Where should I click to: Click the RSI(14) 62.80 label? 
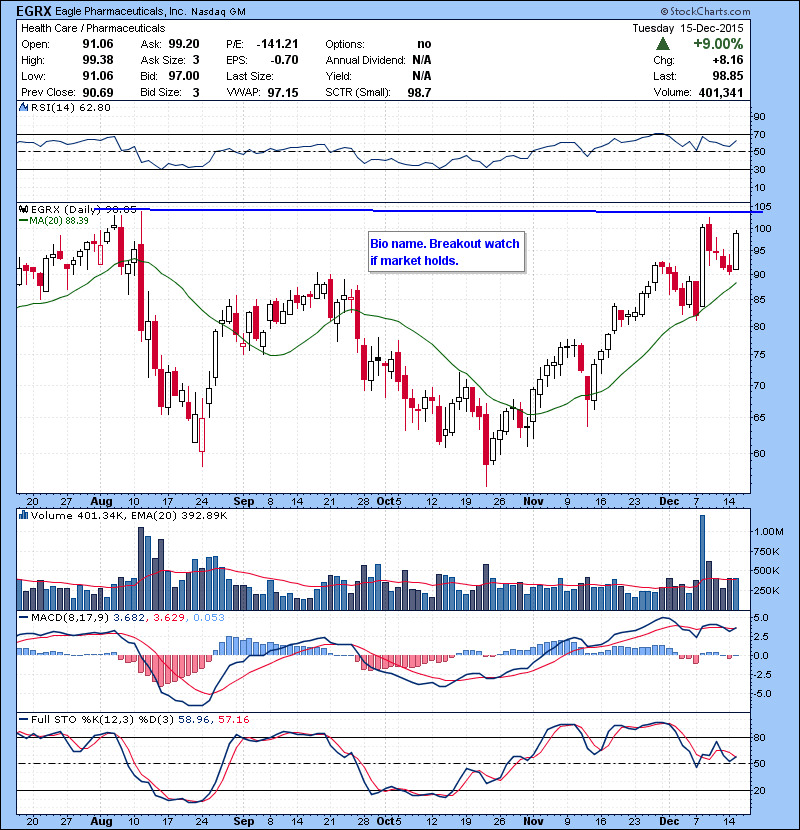pyautogui.click(x=71, y=107)
